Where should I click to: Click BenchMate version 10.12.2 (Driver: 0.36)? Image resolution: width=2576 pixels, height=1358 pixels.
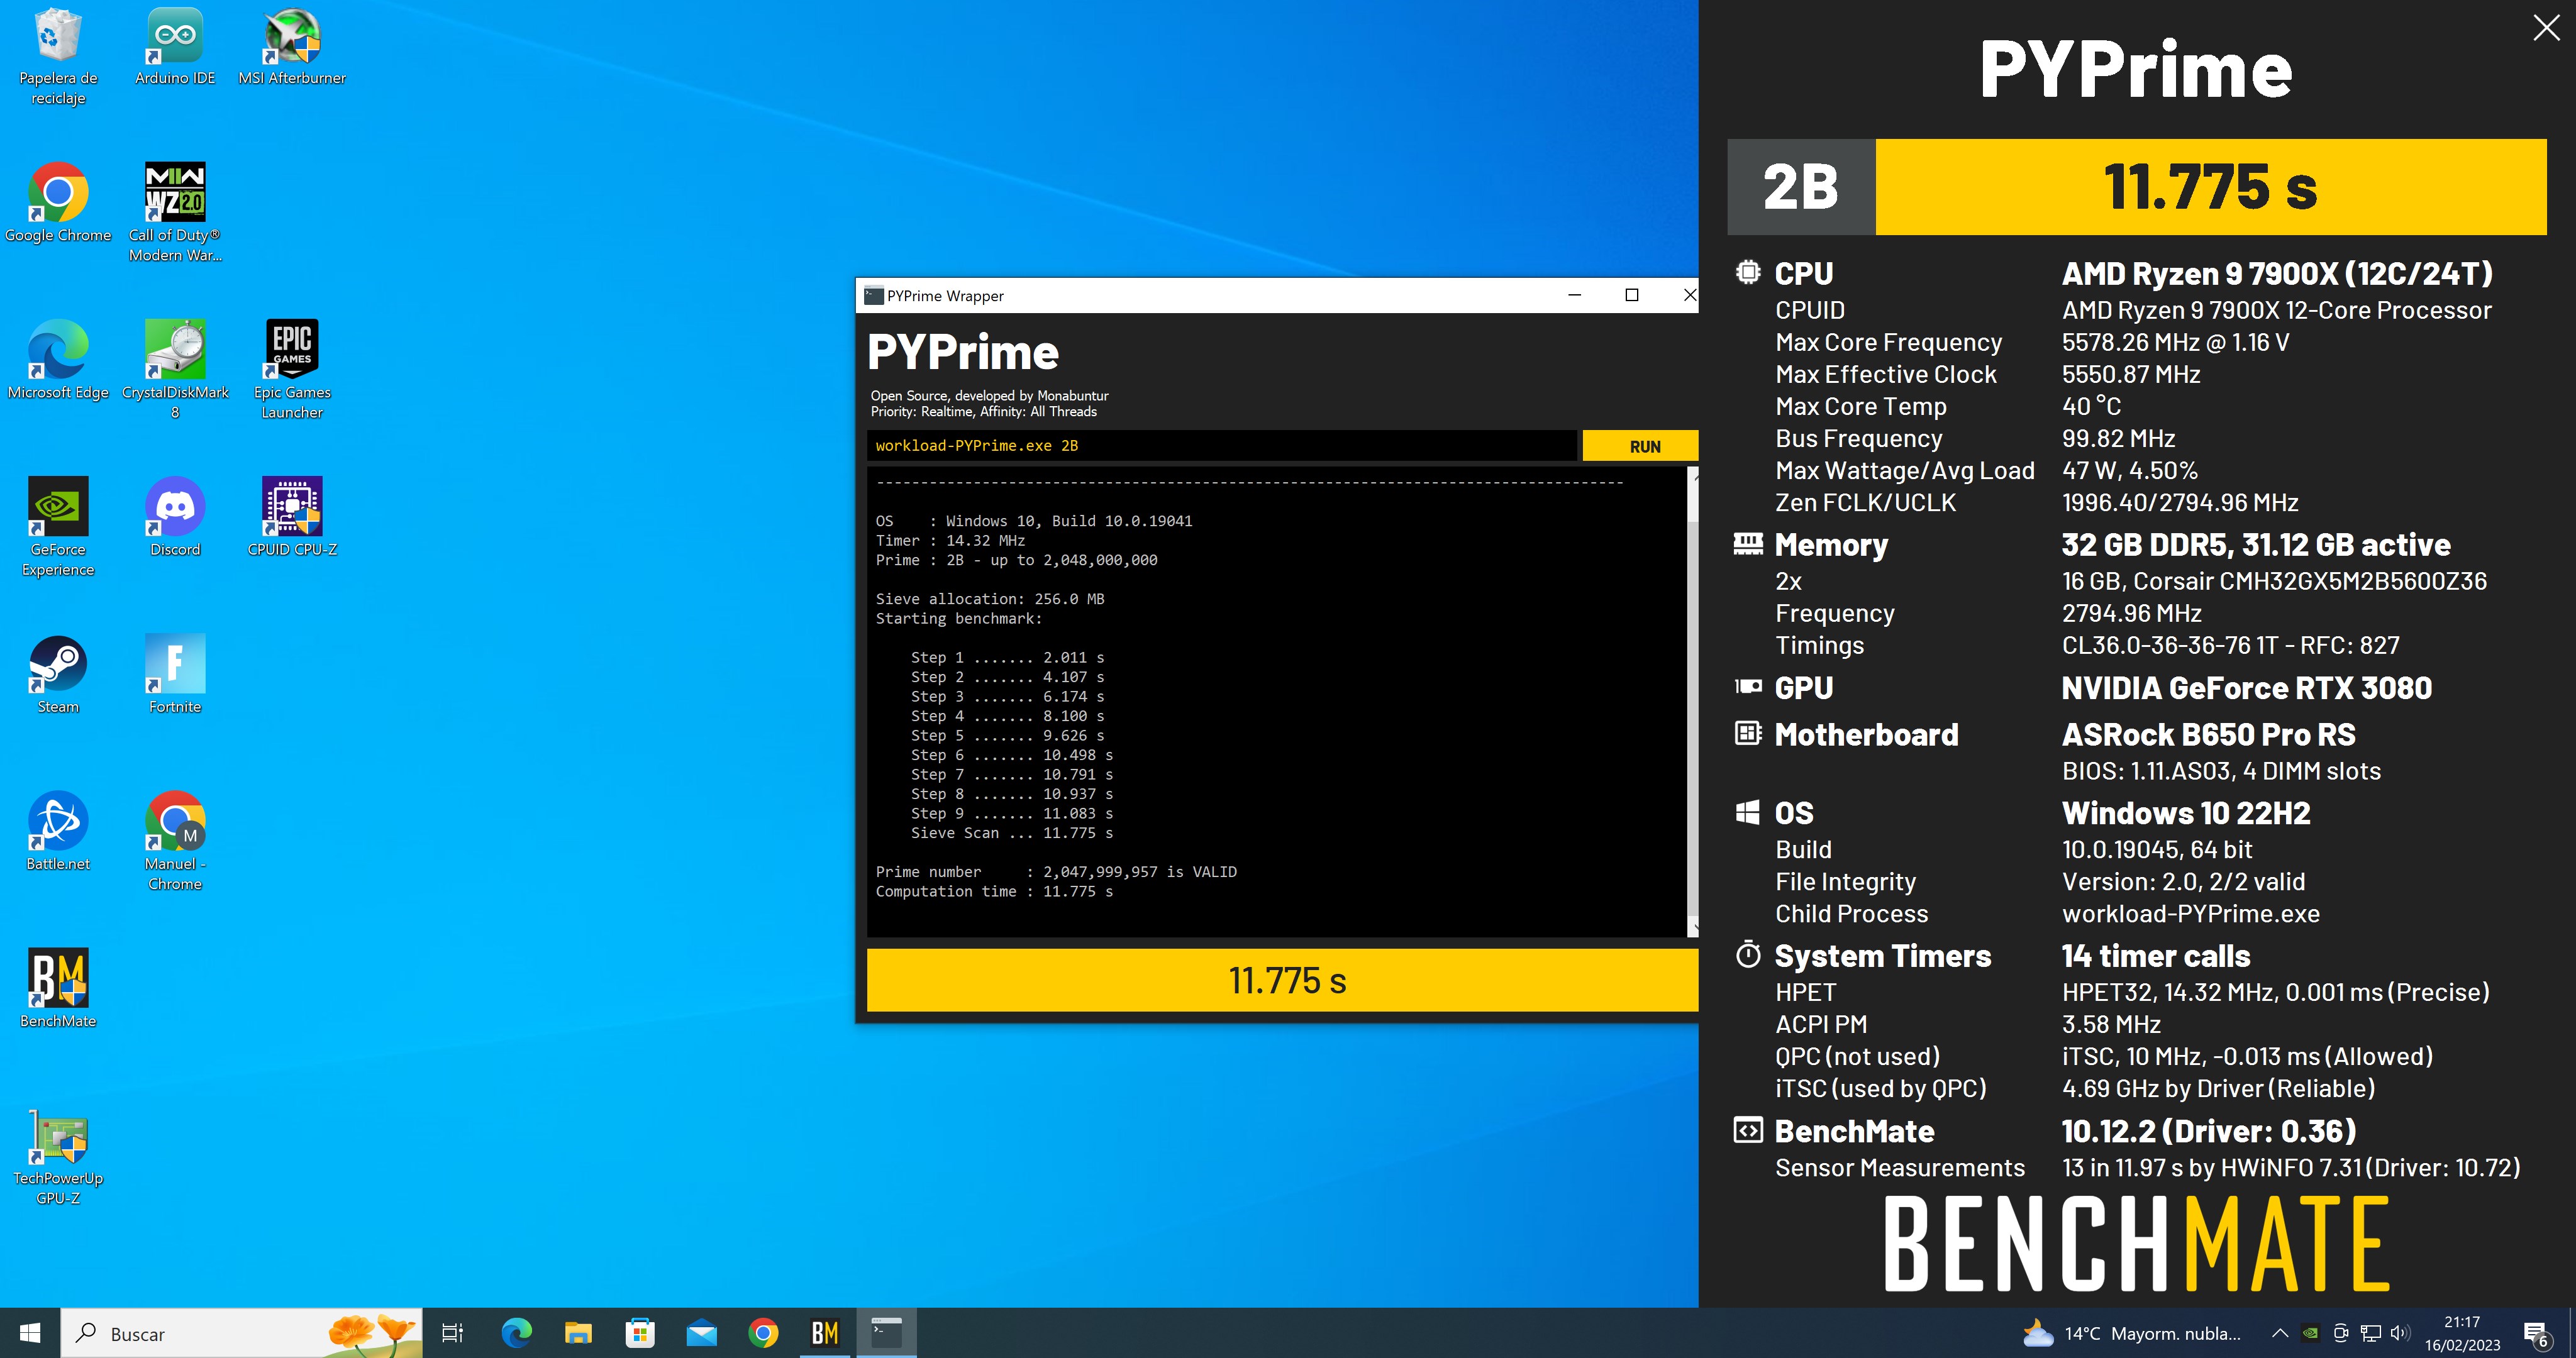coord(2208,1131)
